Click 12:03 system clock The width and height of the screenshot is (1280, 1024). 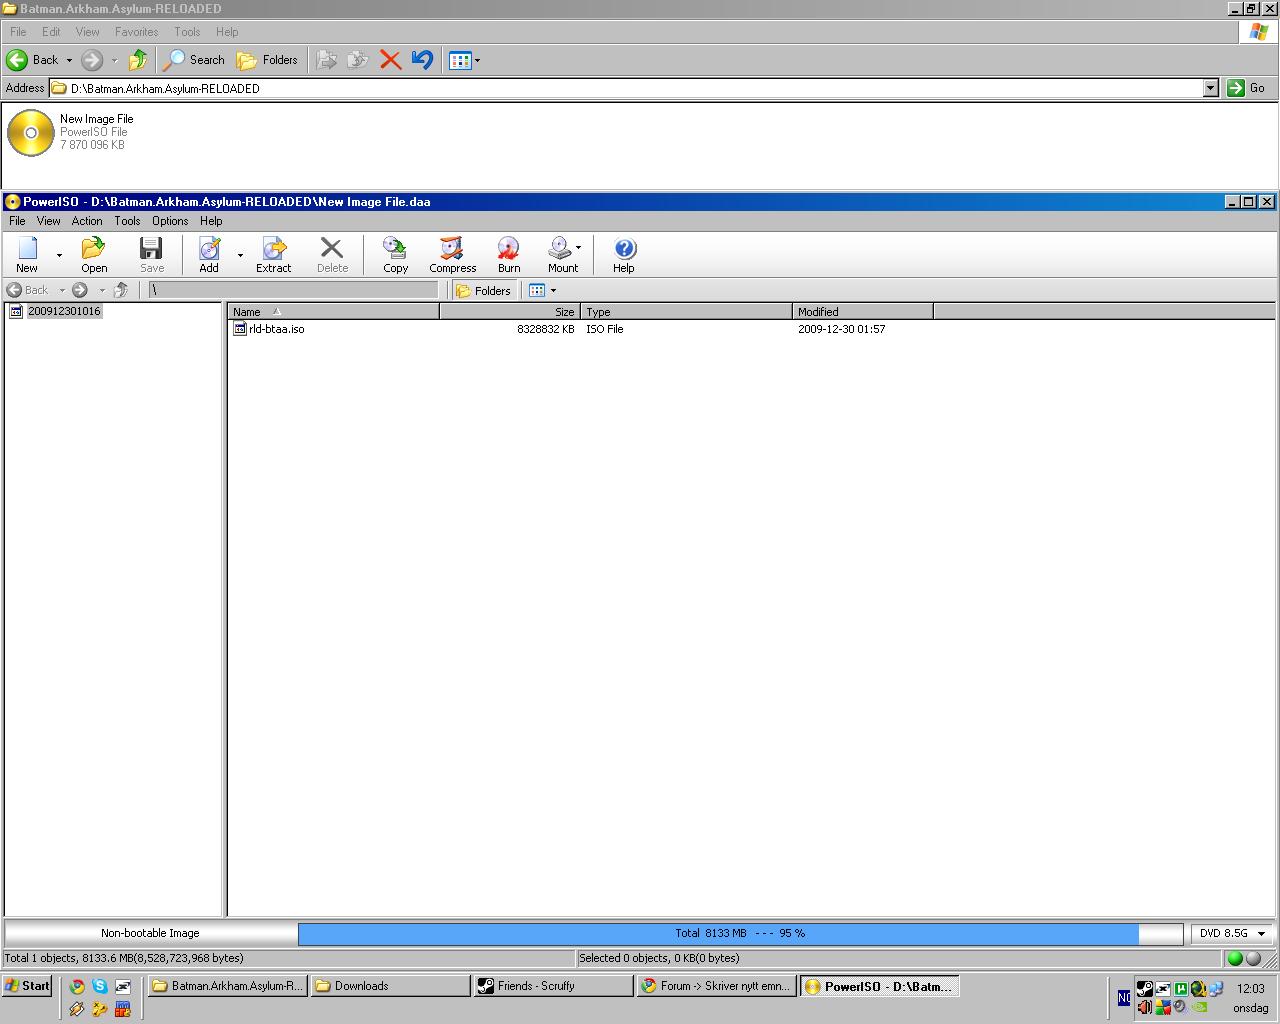(1250, 988)
